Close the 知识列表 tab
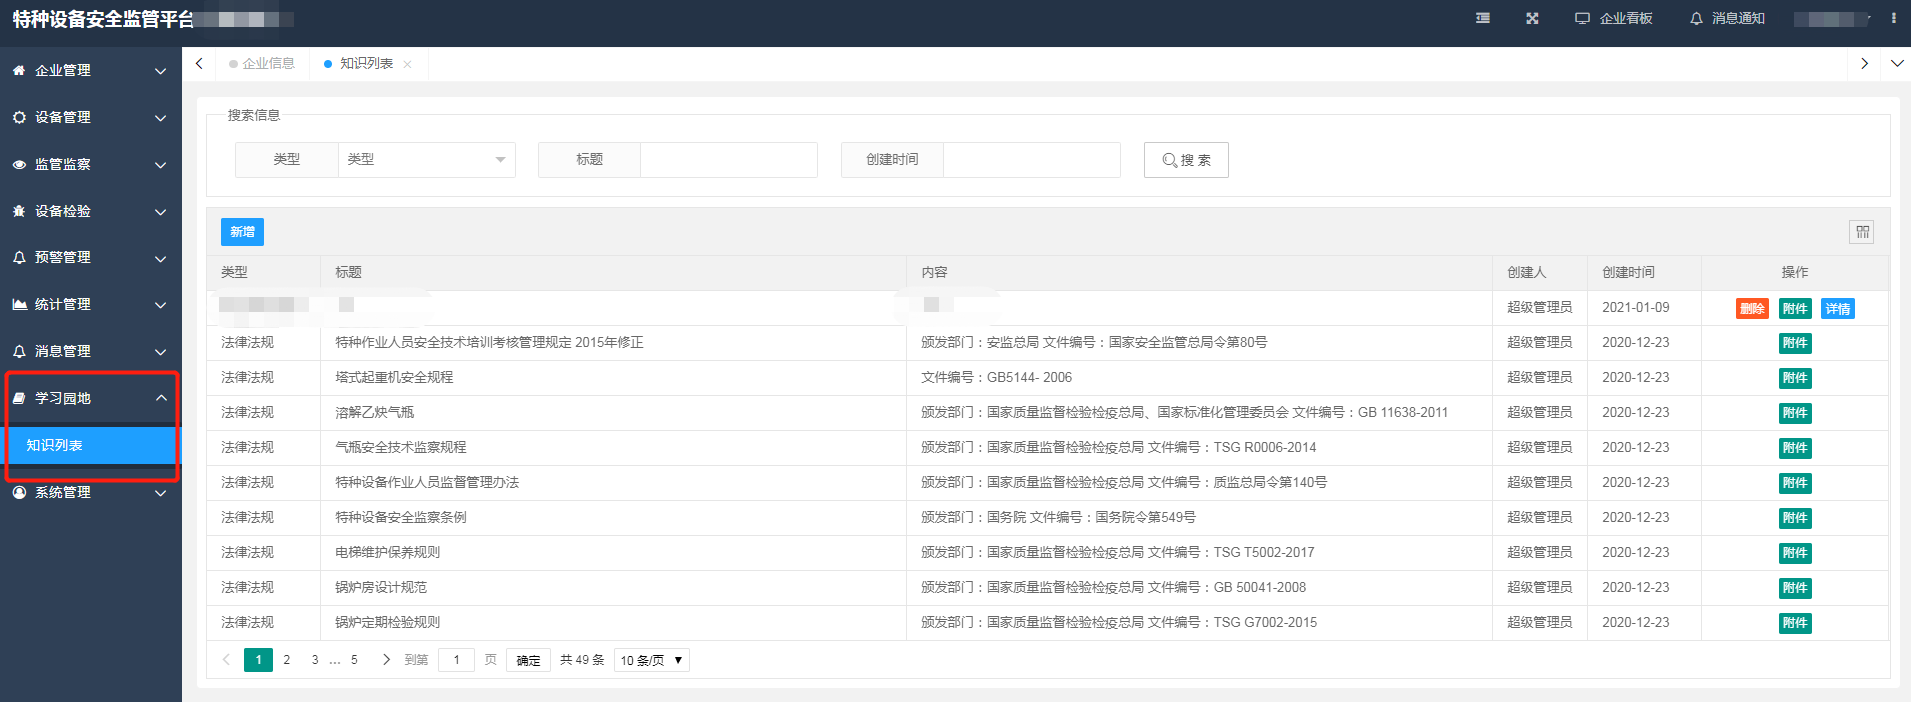Image resolution: width=1911 pixels, height=702 pixels. click(407, 64)
